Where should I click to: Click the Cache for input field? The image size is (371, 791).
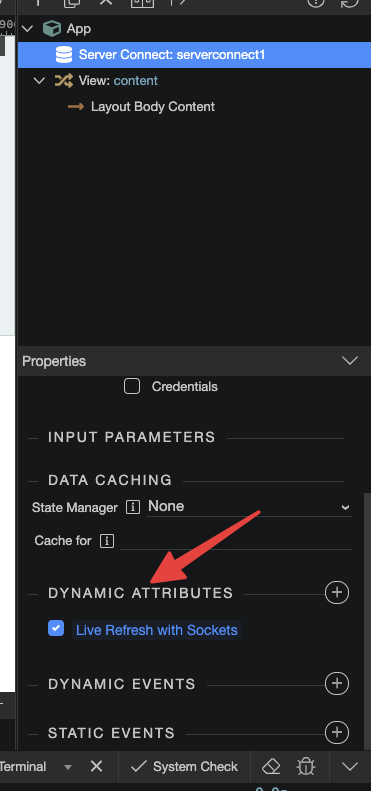pos(236,541)
